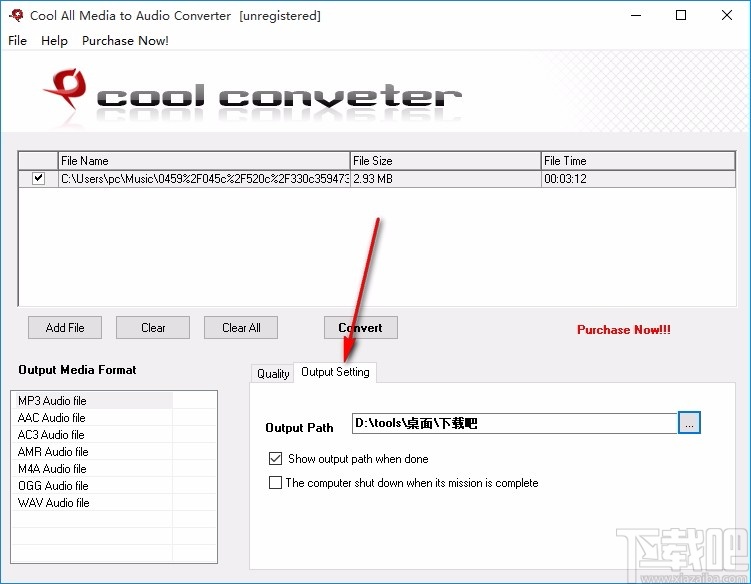
Task: Click the Add File button
Action: 65,328
